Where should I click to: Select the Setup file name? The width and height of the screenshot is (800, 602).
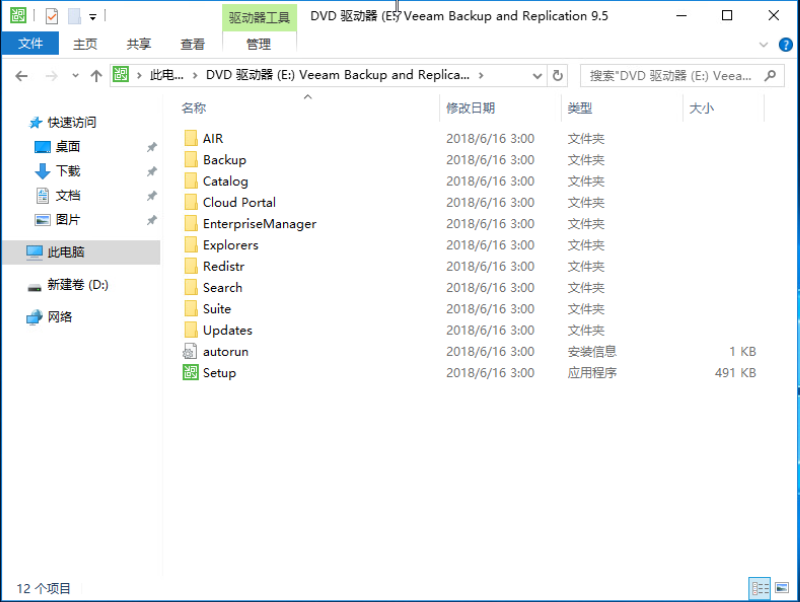point(219,373)
